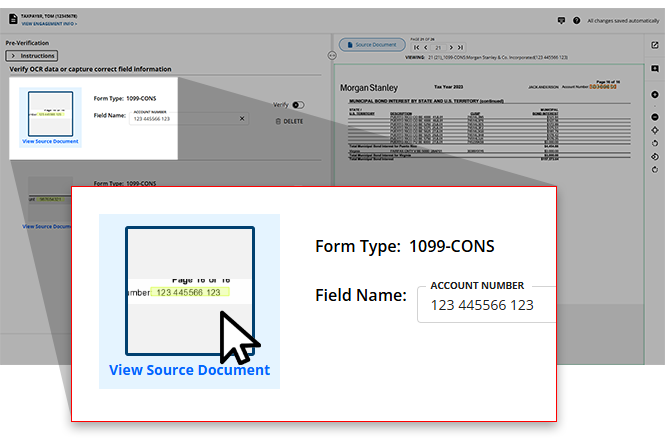Zoom out on the source document
The image size is (665, 441).
click(x=655, y=117)
